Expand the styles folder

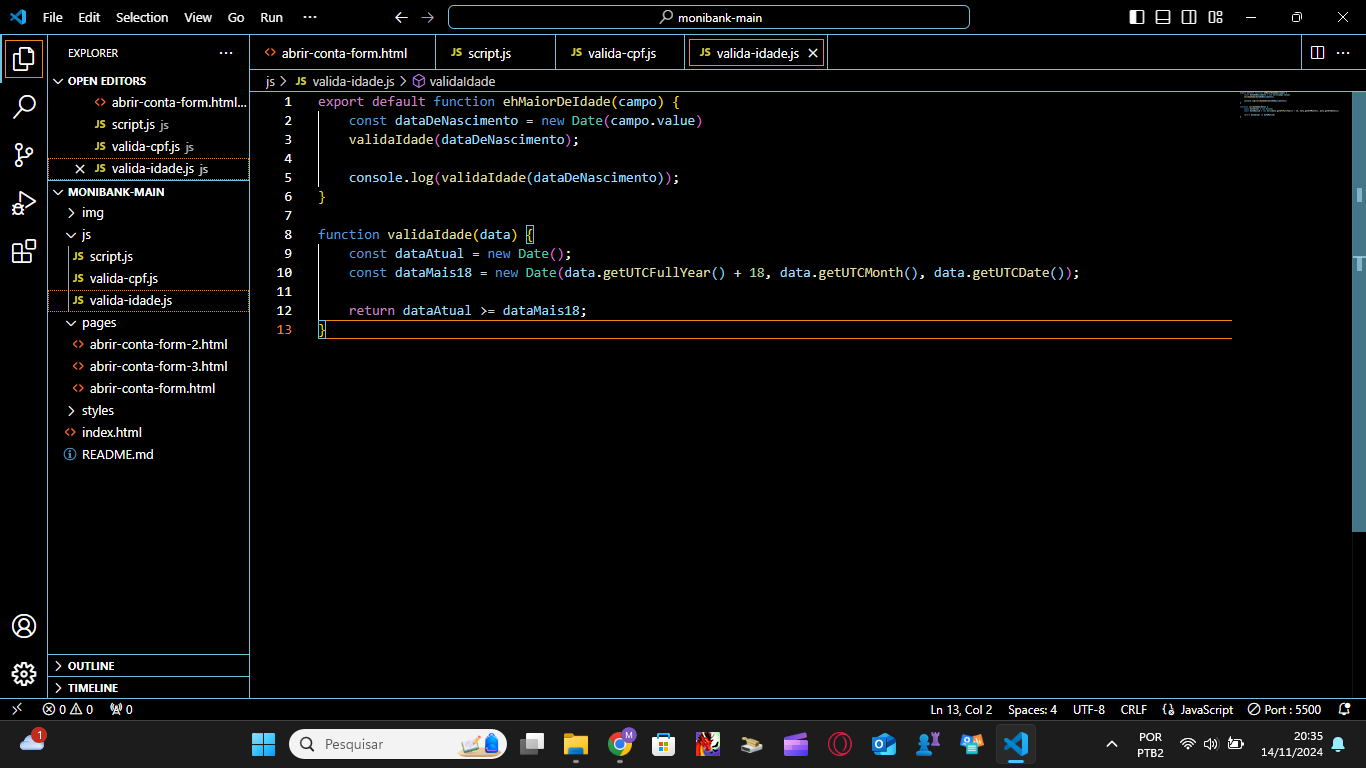click(149, 411)
